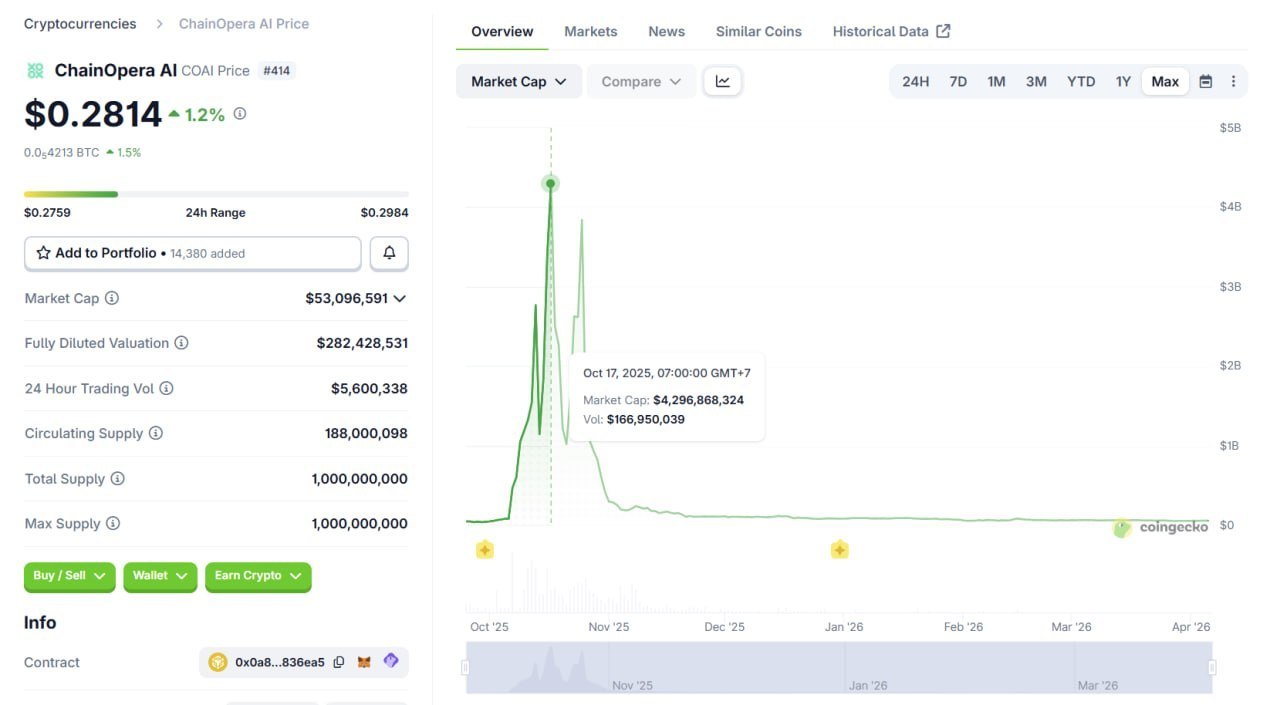Switch to the Markets tab
Image resolution: width=1280 pixels, height=705 pixels.
[x=590, y=31]
